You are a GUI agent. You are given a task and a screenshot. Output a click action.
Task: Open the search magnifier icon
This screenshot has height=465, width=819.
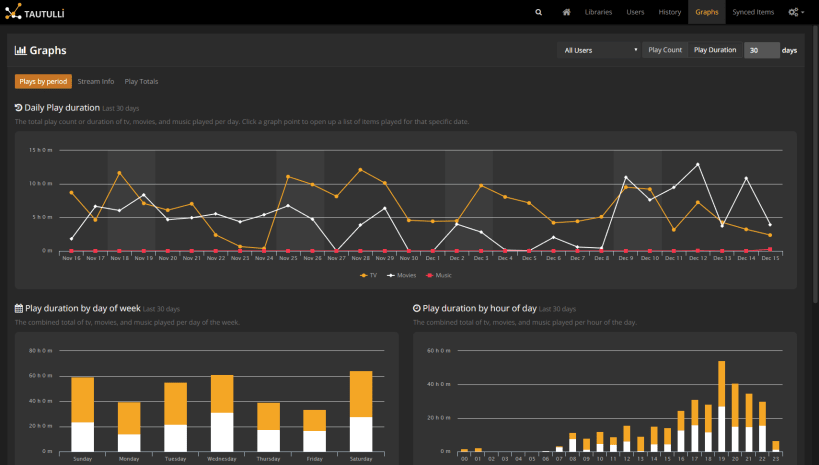[x=539, y=12]
